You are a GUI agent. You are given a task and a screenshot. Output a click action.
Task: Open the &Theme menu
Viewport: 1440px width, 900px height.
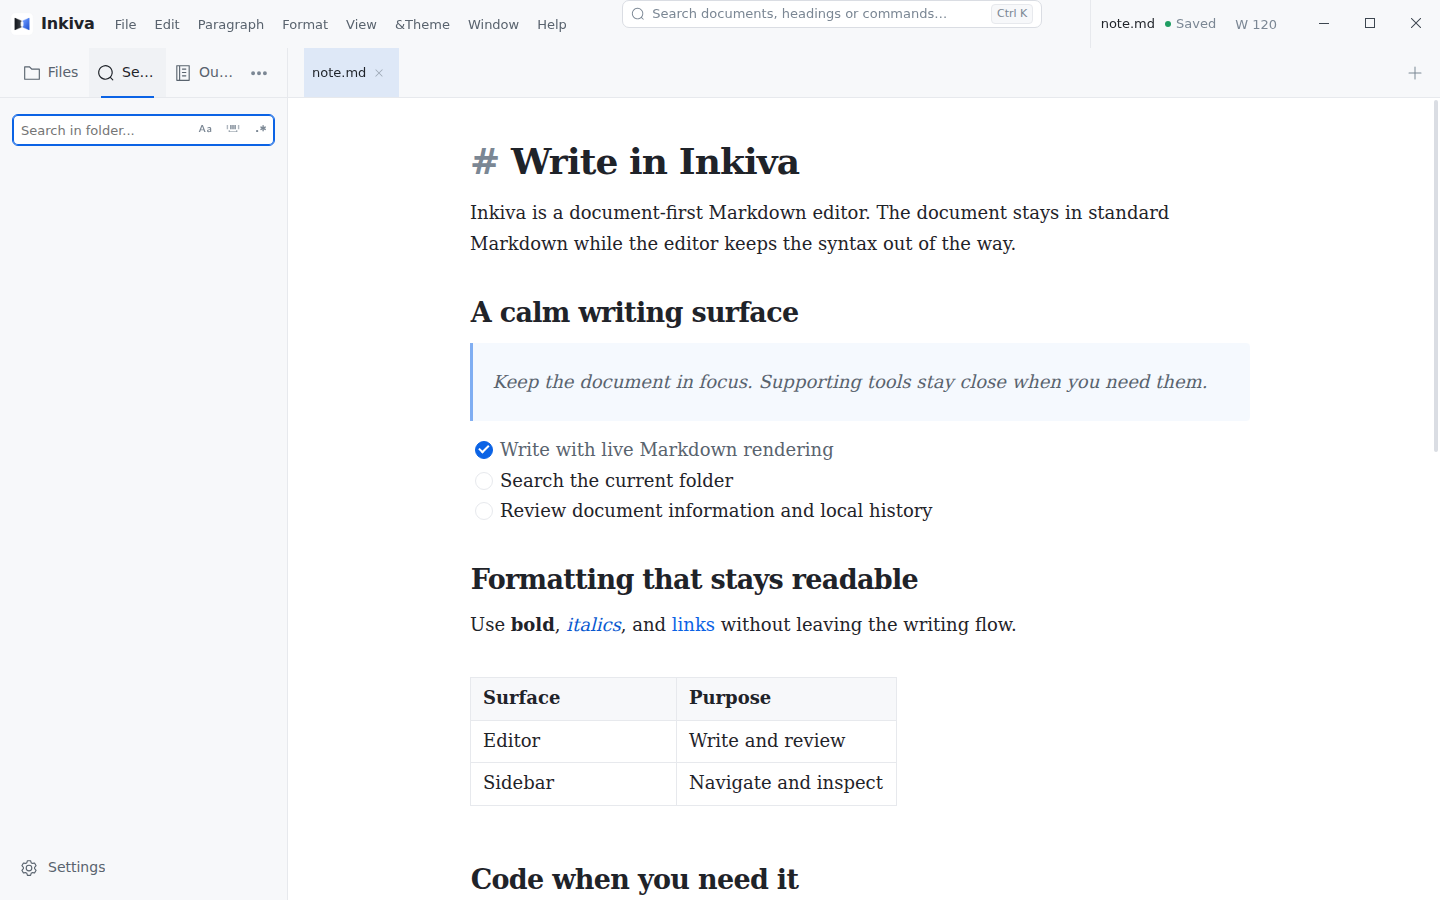(422, 24)
